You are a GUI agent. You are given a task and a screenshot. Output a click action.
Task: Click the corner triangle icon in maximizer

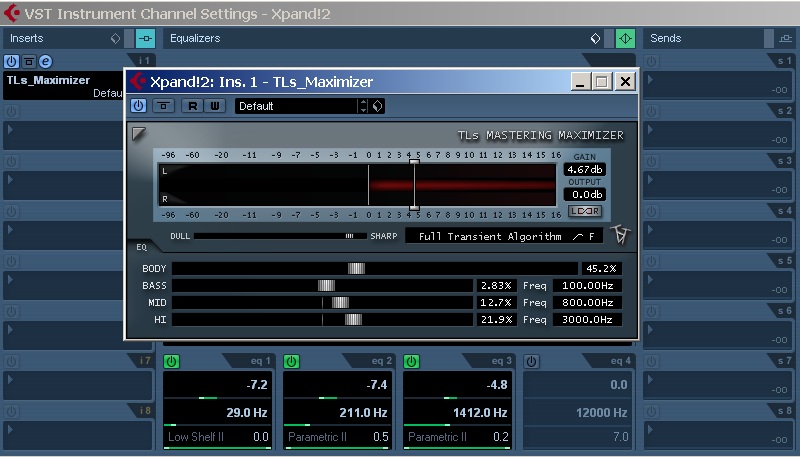pos(139,134)
